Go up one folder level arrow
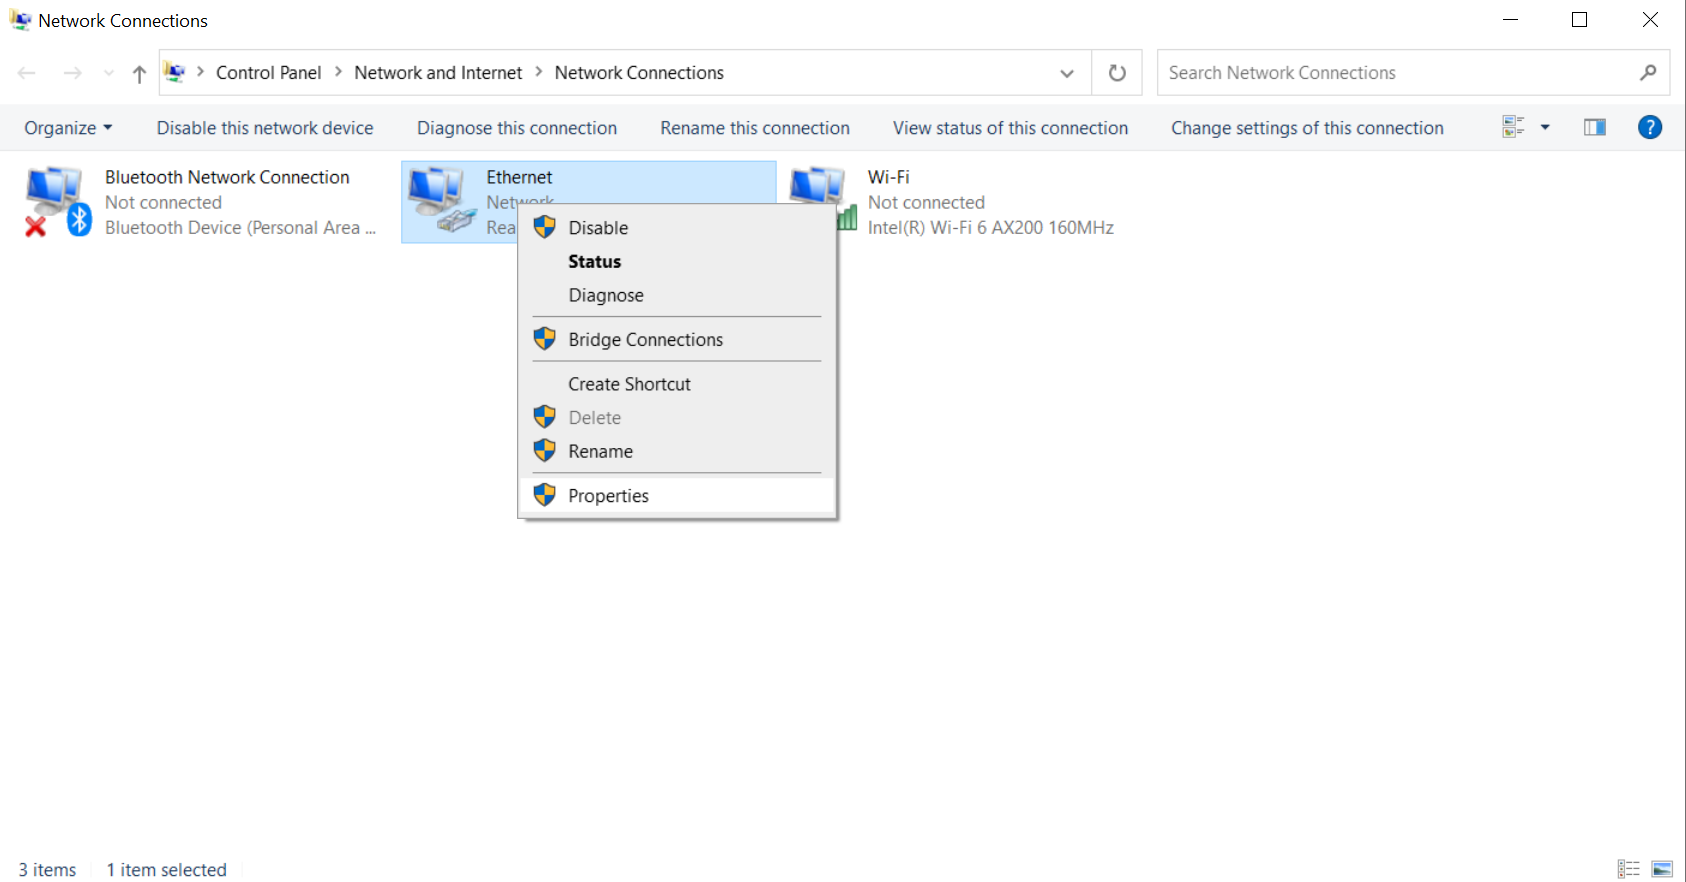The height and width of the screenshot is (882, 1686). click(x=139, y=73)
